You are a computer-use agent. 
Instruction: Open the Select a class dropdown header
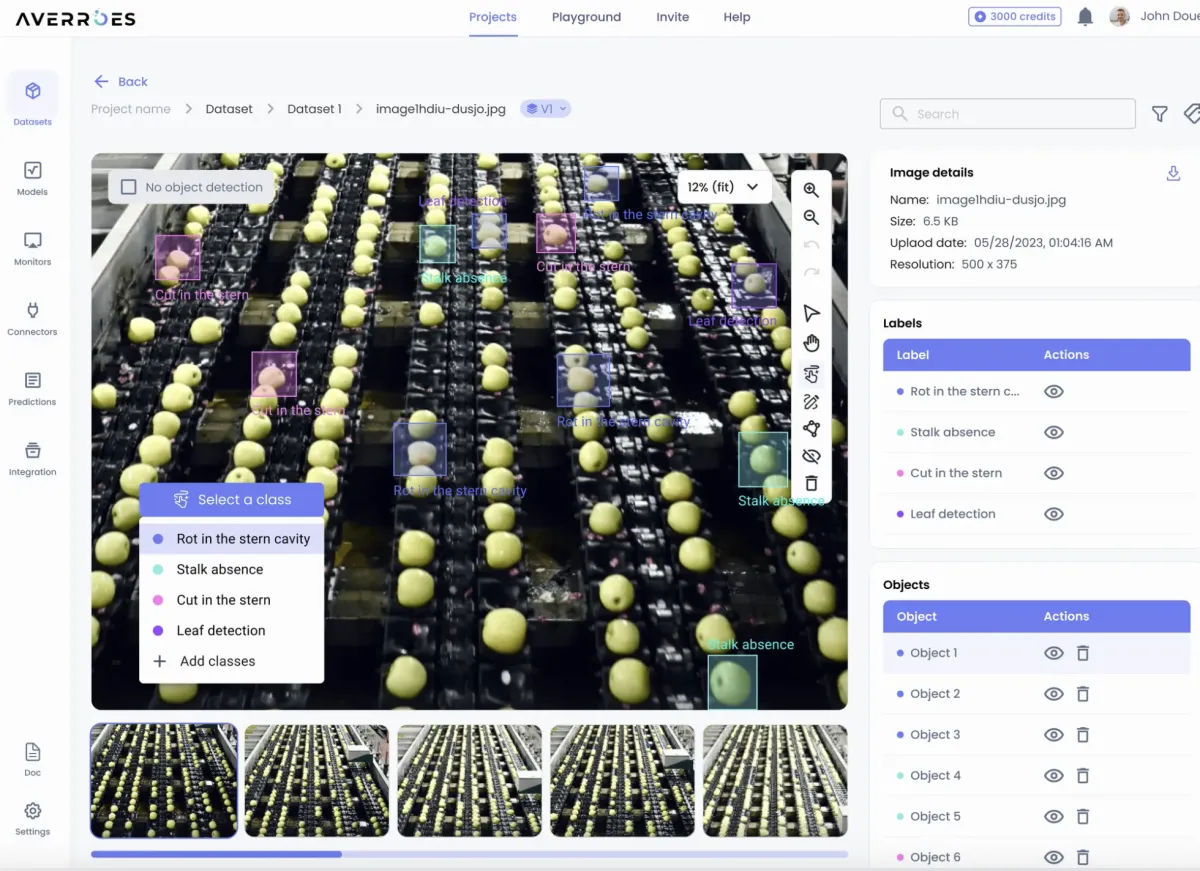[x=232, y=500]
